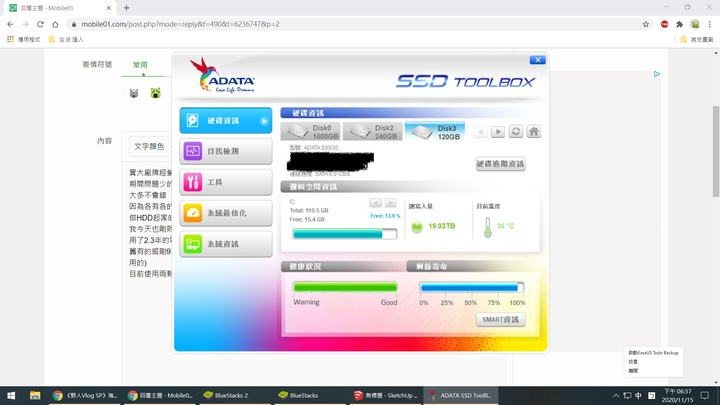The image size is (720, 405).
Task: Click the home icon in toolbox
Action: point(534,132)
